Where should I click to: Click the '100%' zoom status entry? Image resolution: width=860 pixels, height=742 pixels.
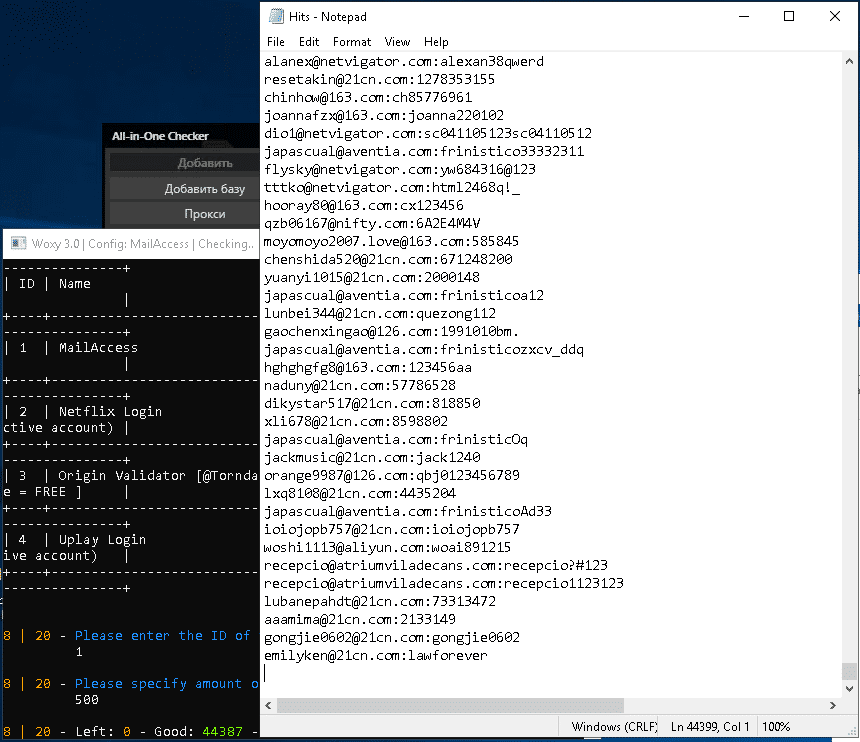(x=776, y=727)
